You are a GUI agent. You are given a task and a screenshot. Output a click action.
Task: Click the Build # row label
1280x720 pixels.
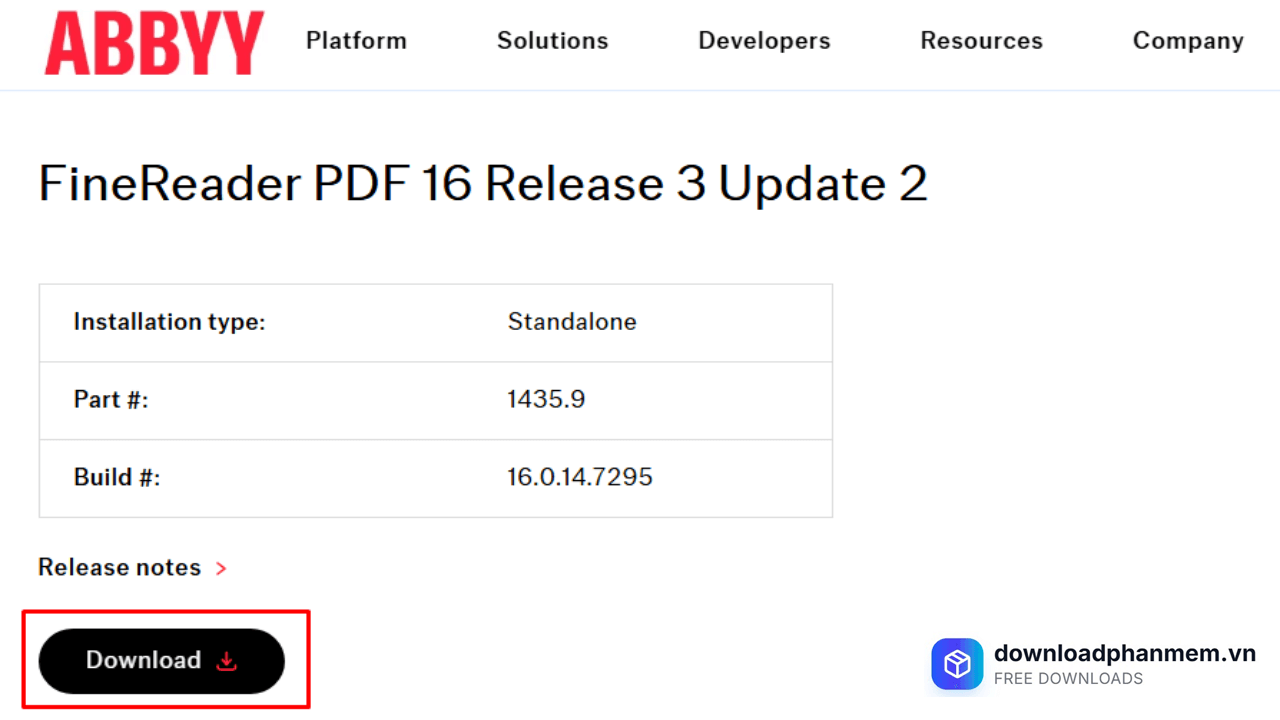(117, 477)
